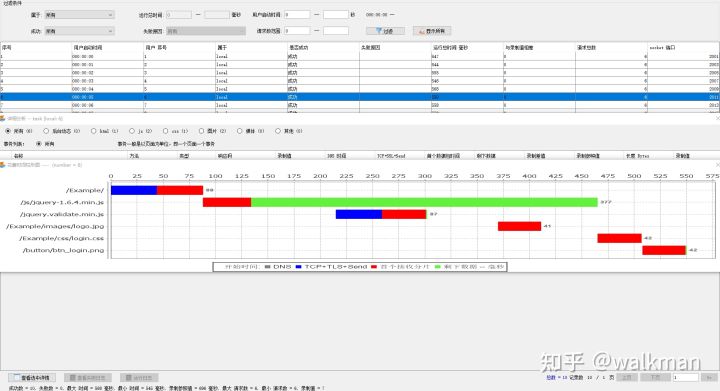720x391 pixels.
Task: Open the first filter dropdown at top left
Action: (x=79, y=15)
